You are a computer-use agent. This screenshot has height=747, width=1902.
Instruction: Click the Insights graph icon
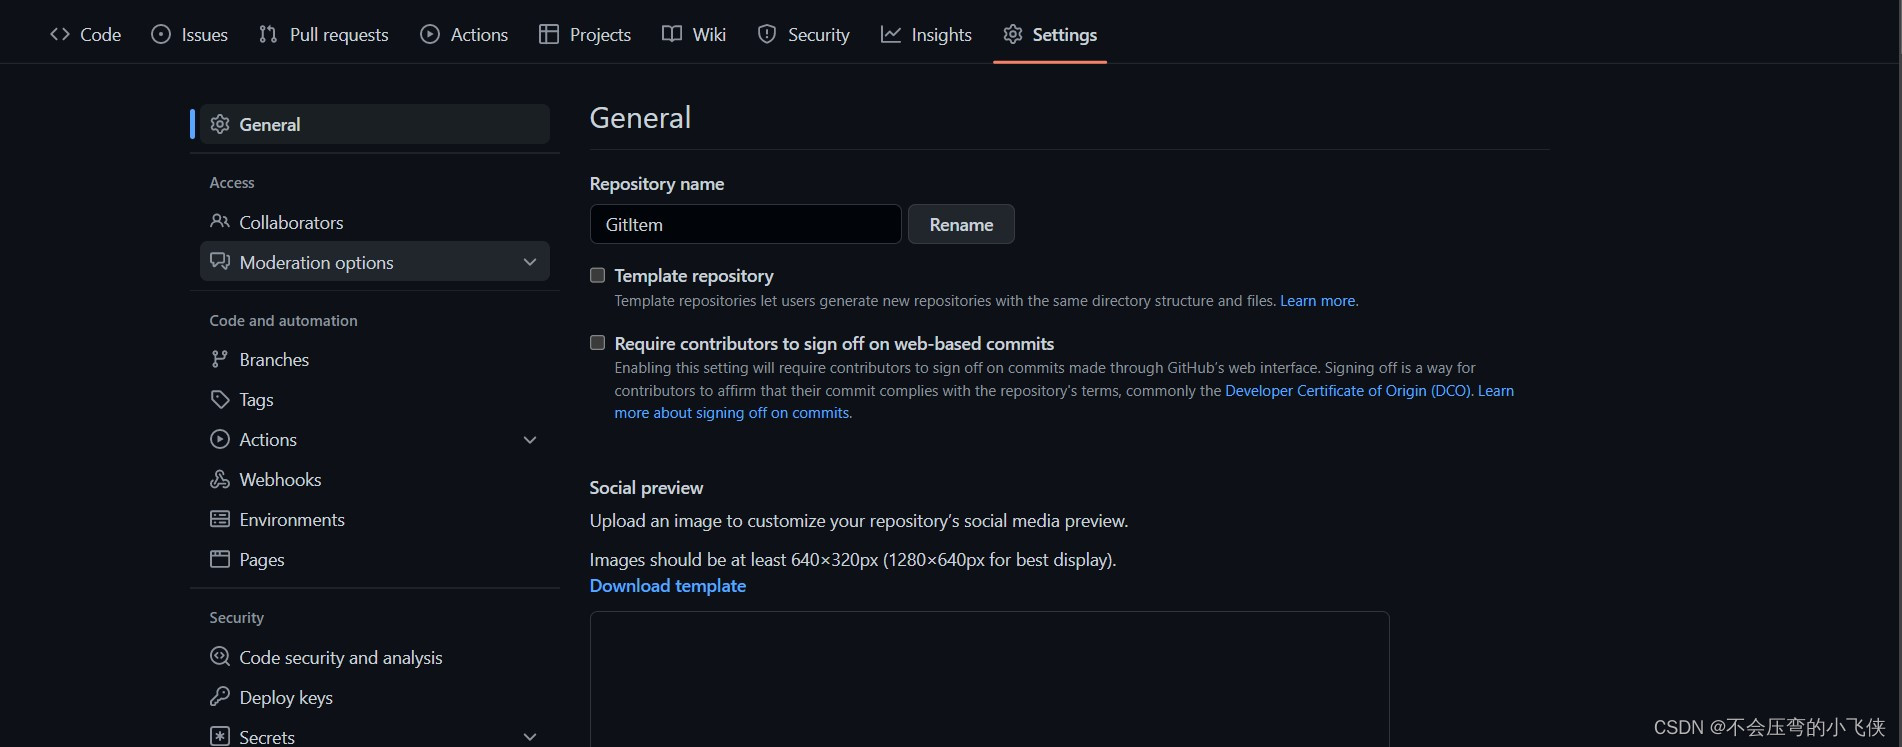891,34
